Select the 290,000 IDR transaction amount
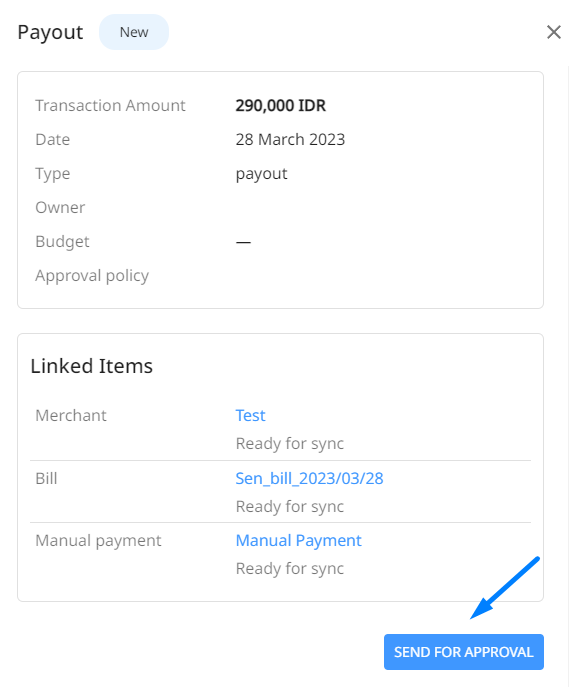Image resolution: width=569 pixels, height=687 pixels. click(280, 105)
